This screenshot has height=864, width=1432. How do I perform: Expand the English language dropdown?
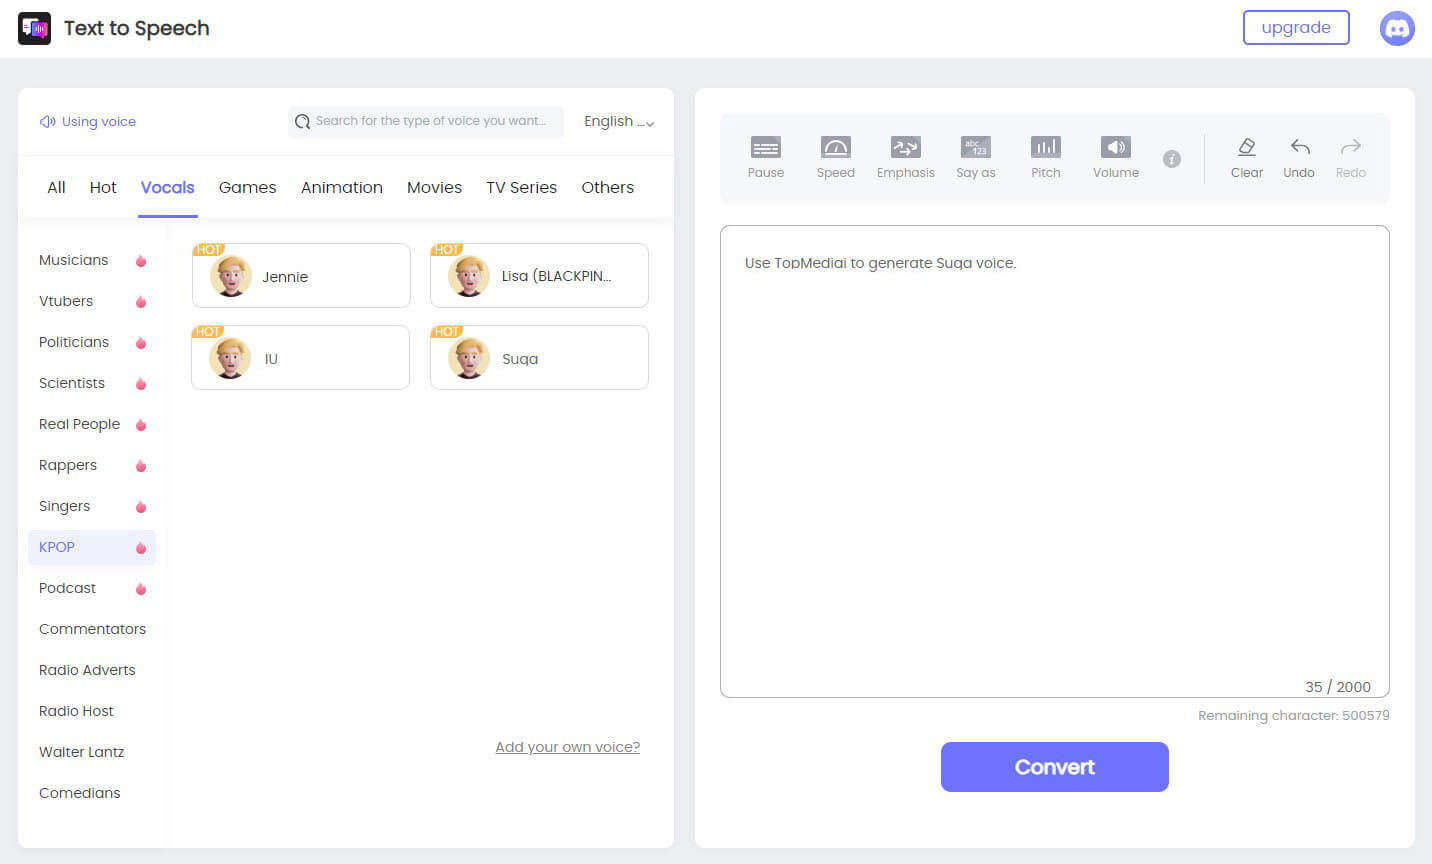[619, 122]
